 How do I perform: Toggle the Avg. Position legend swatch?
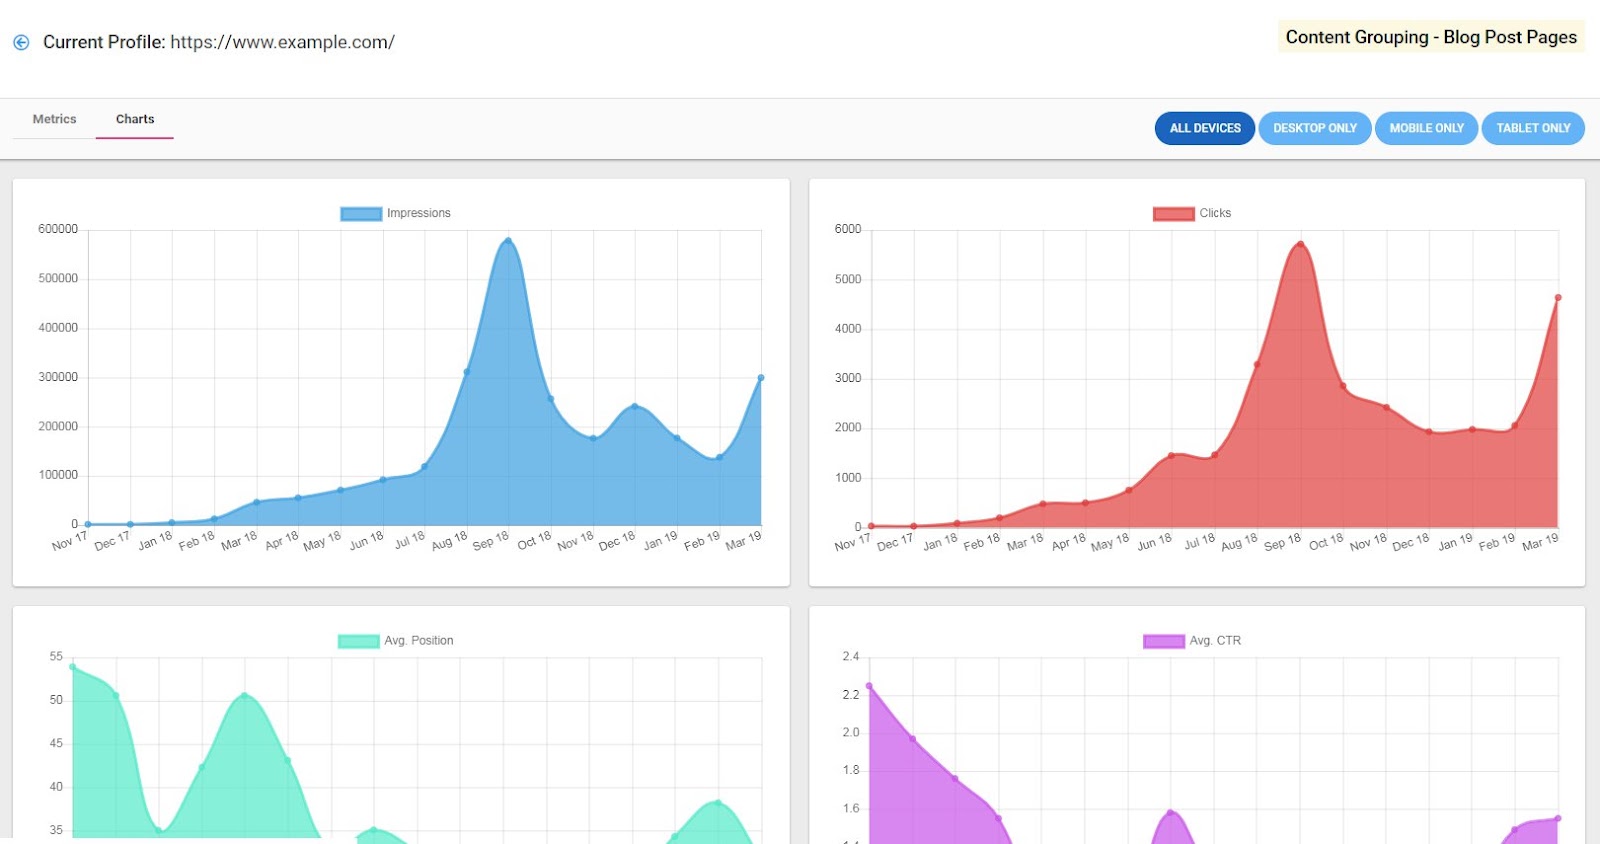click(358, 641)
